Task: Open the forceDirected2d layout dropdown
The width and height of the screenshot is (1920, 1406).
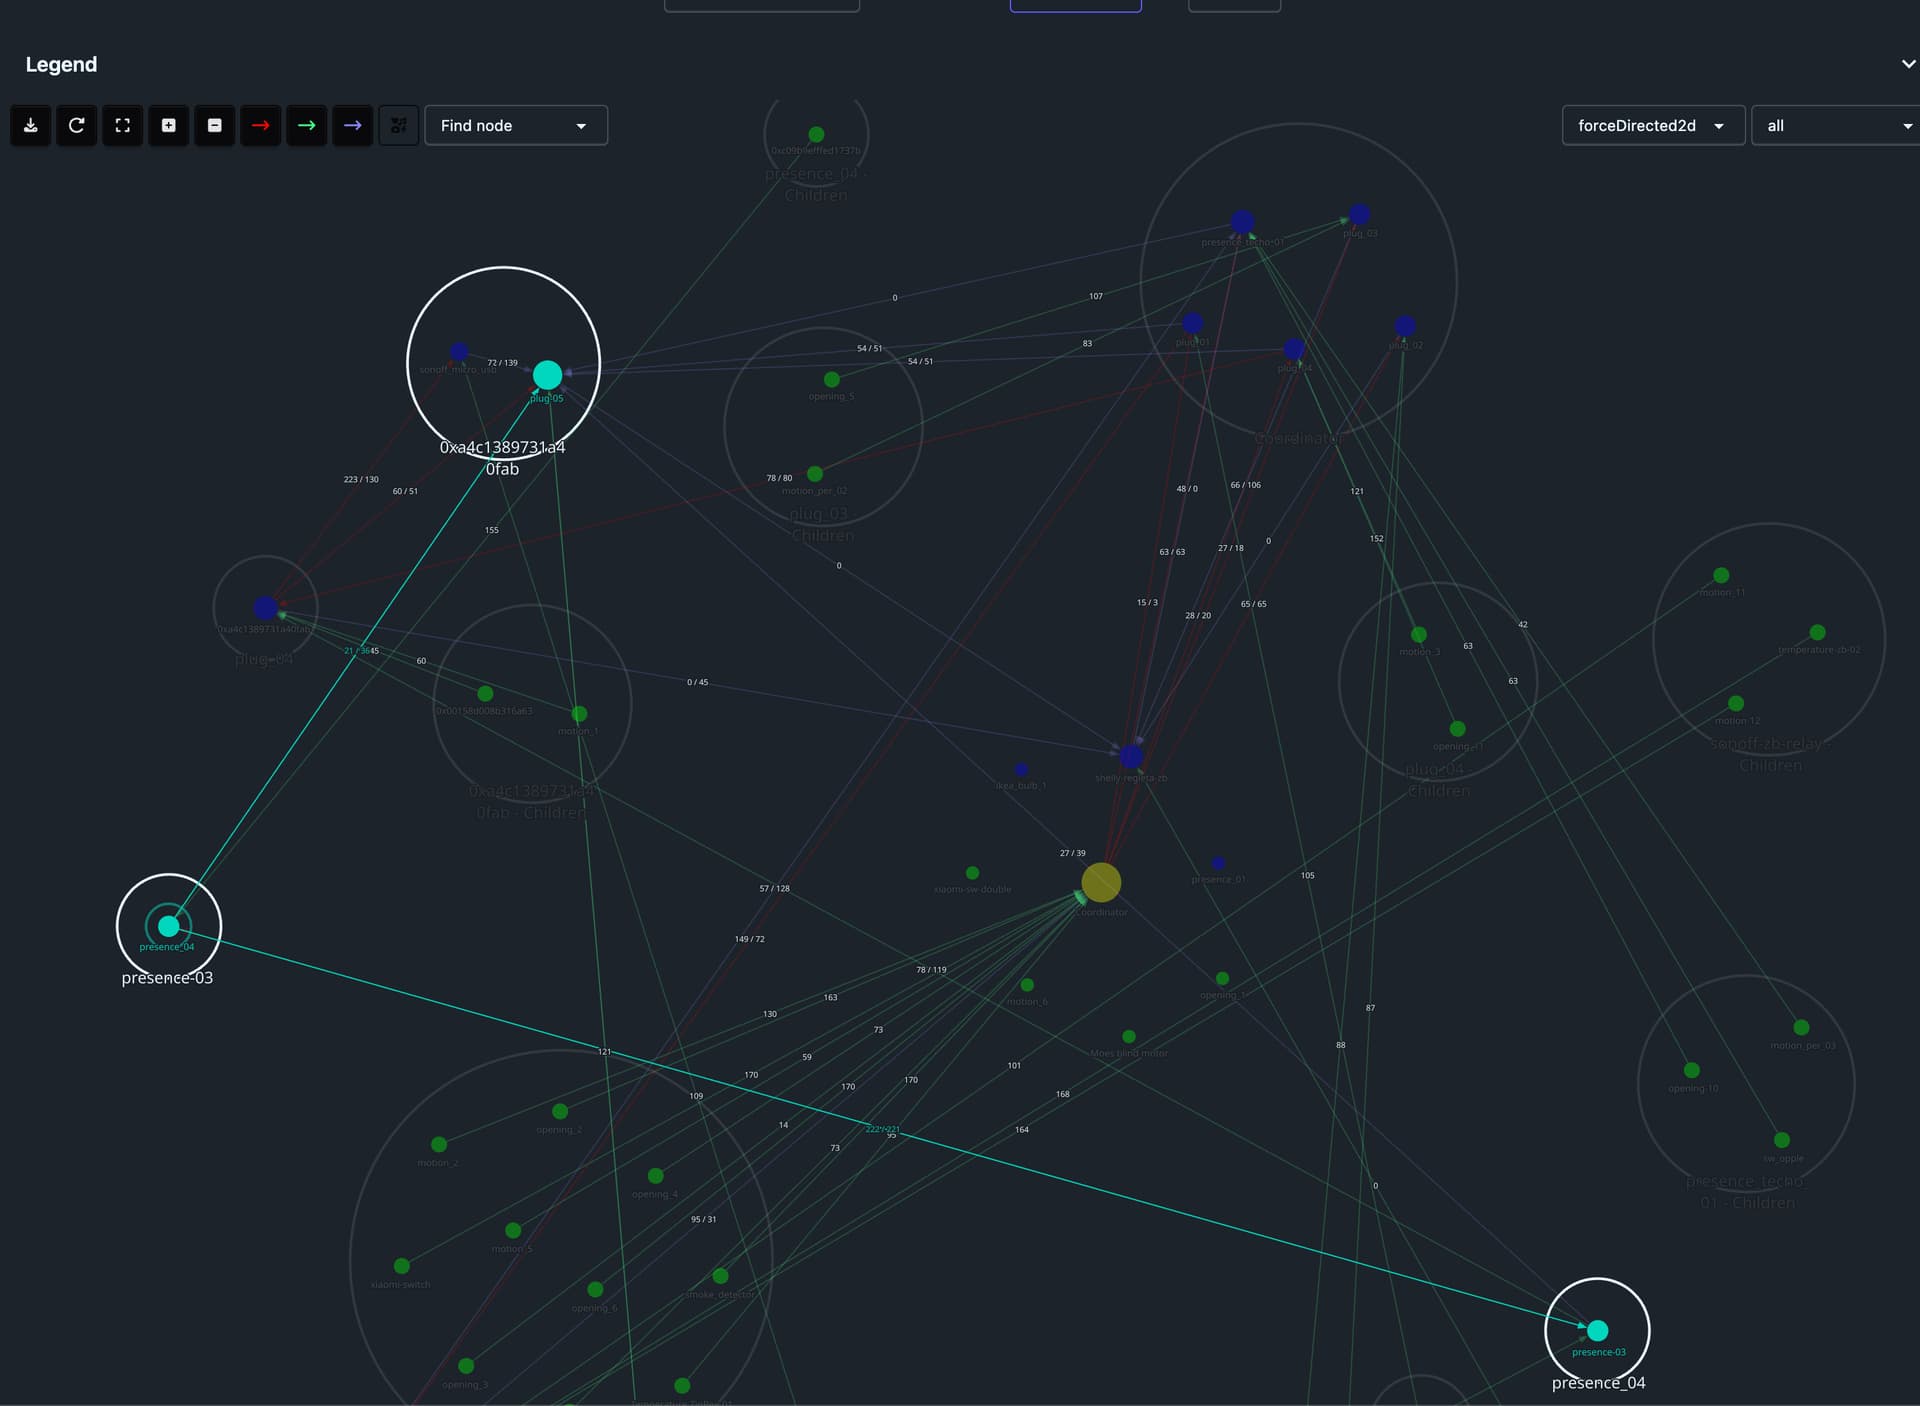Action: pos(1652,125)
